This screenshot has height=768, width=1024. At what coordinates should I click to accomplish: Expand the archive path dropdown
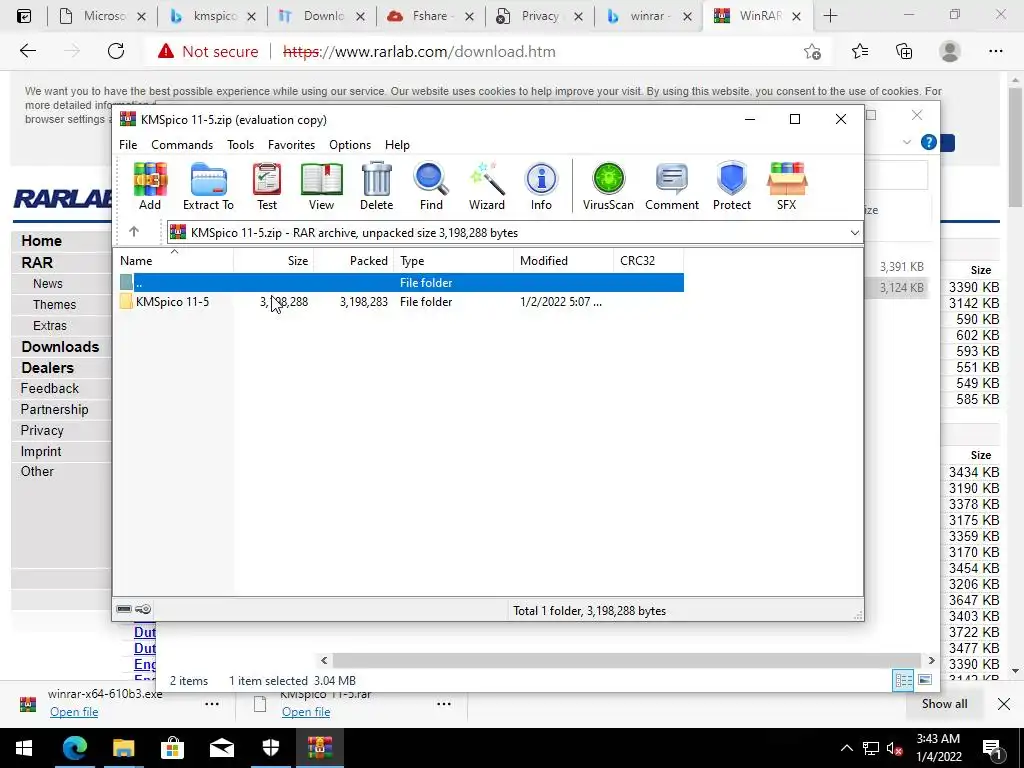[x=854, y=232]
